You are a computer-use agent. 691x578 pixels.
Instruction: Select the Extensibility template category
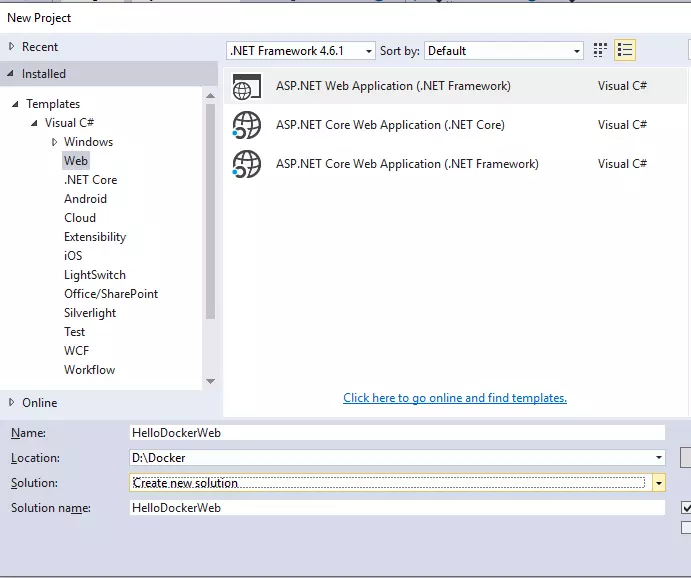coord(95,237)
